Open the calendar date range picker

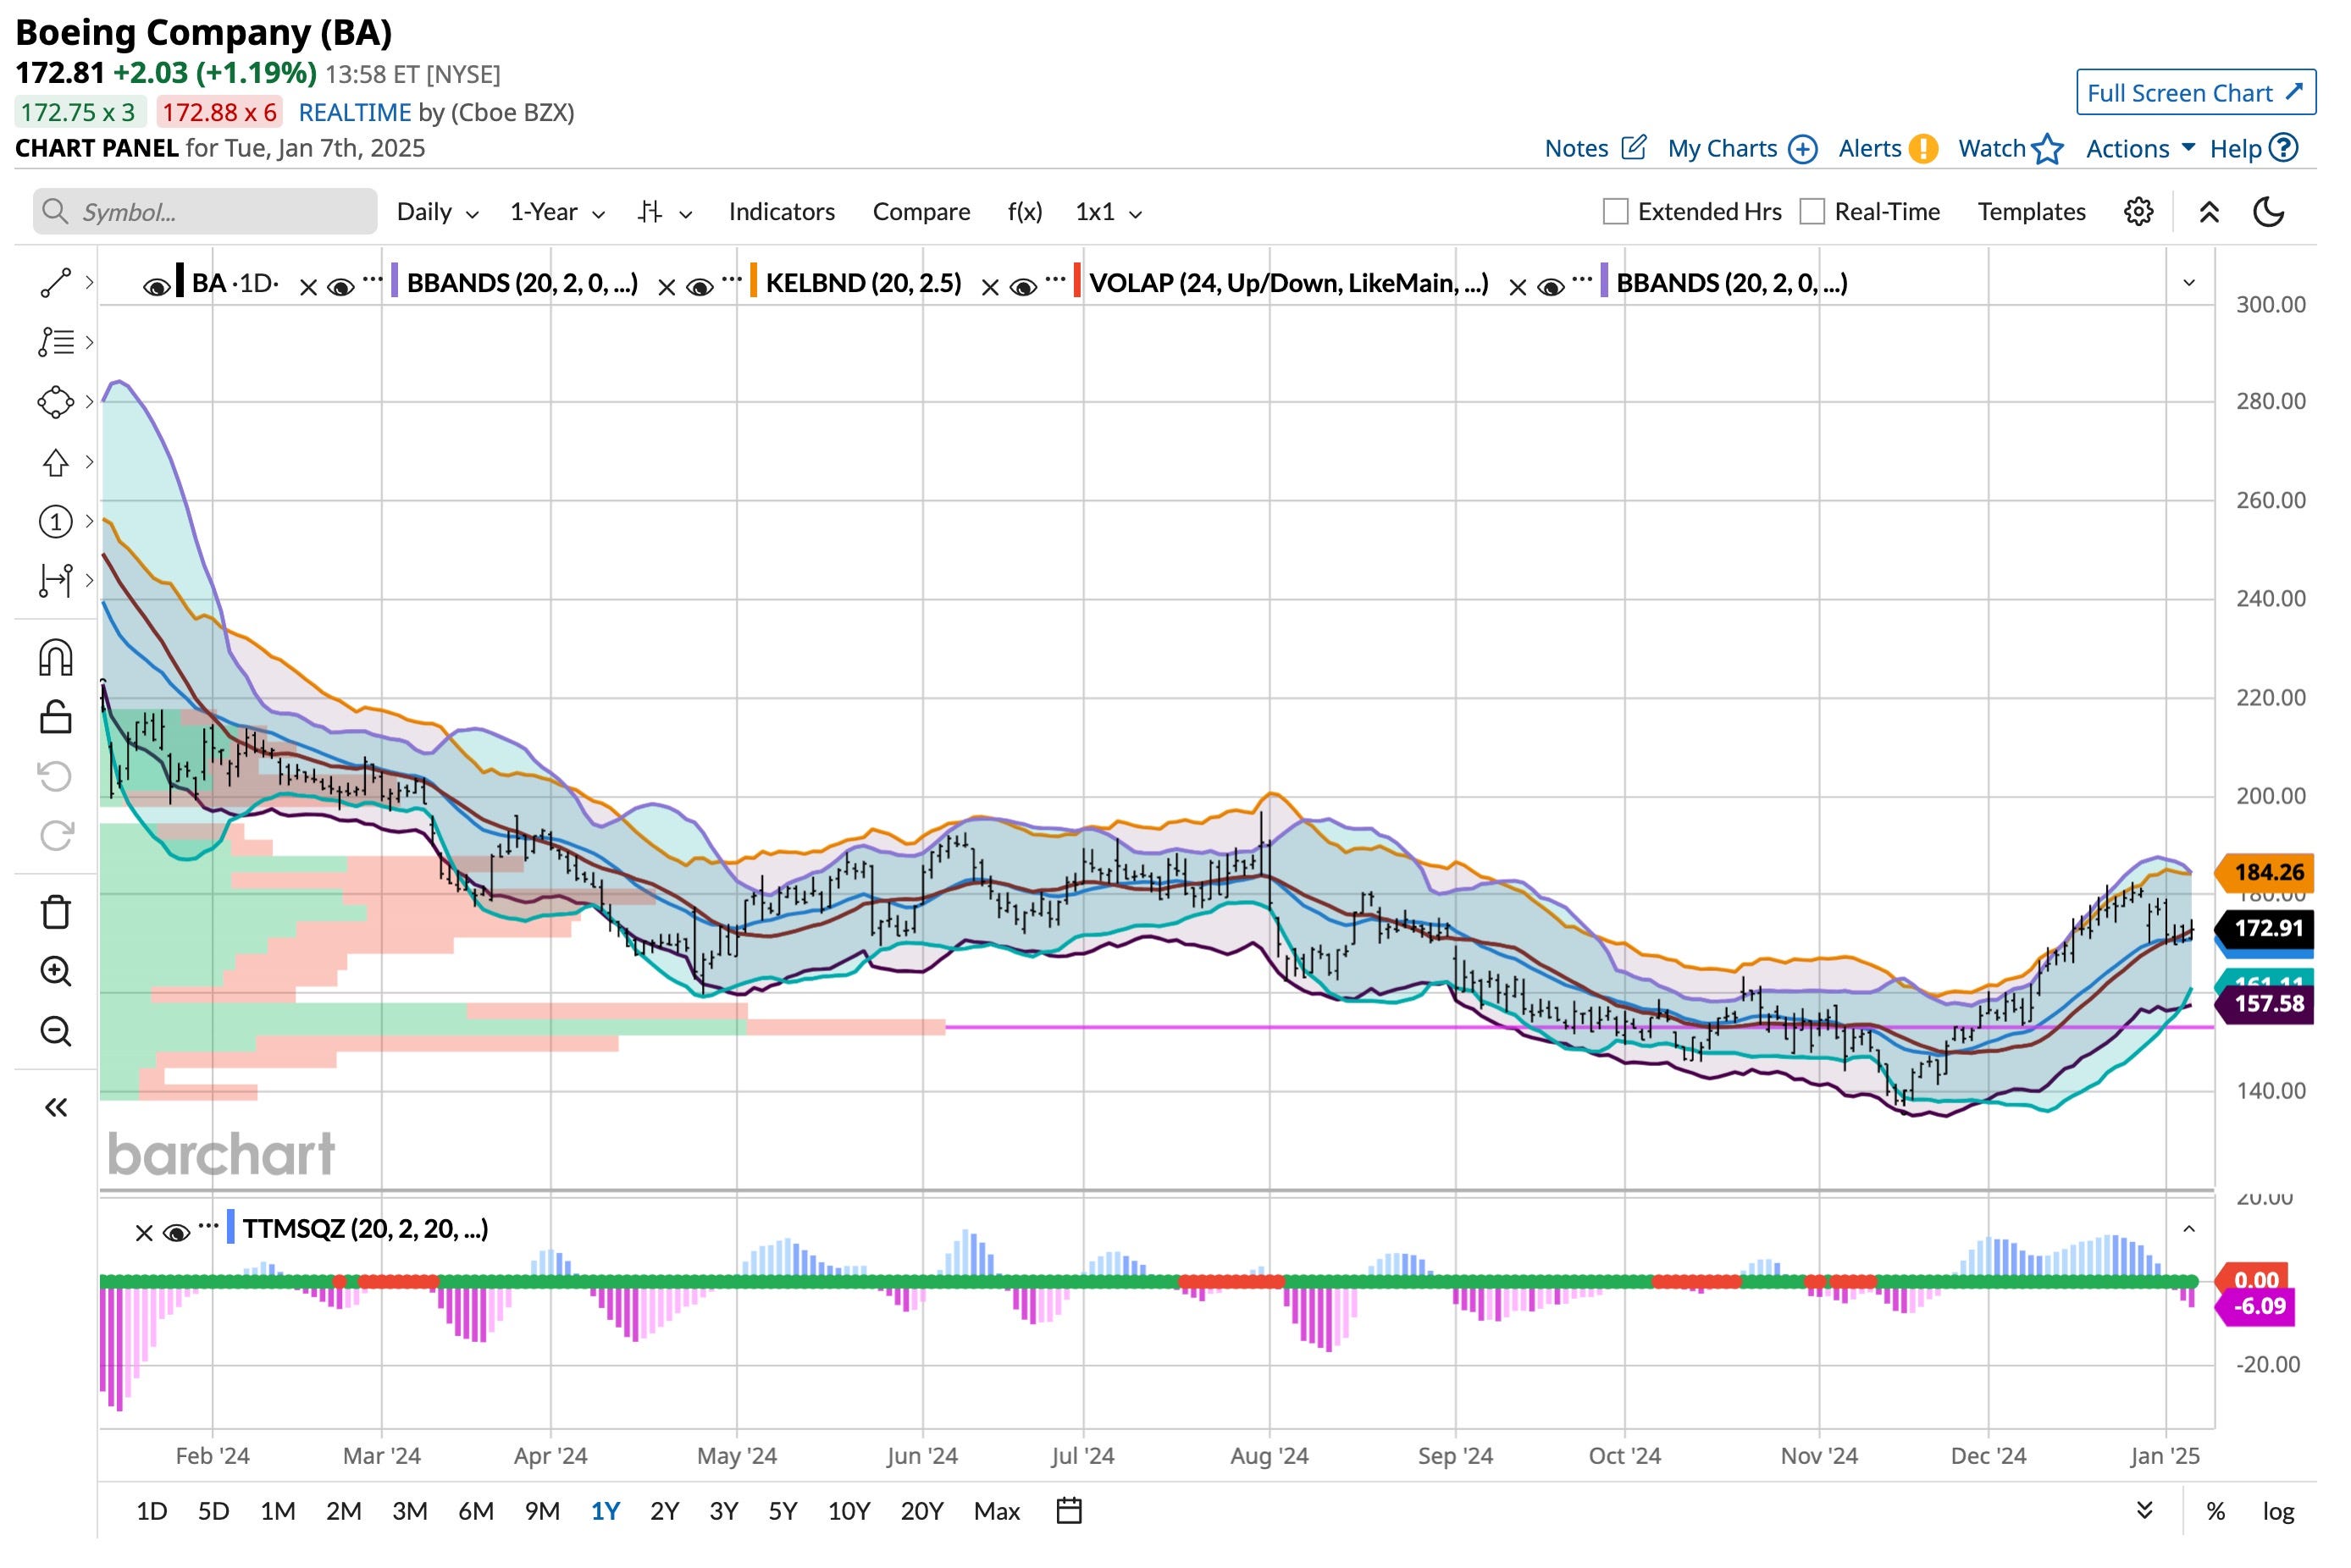pos(1068,1510)
